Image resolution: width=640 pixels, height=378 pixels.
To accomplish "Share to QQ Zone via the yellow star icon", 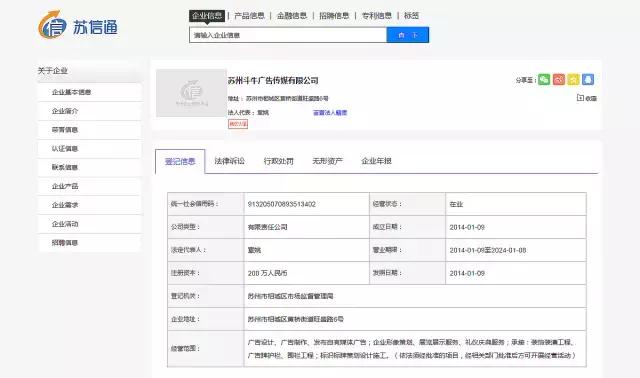I will click(x=573, y=80).
